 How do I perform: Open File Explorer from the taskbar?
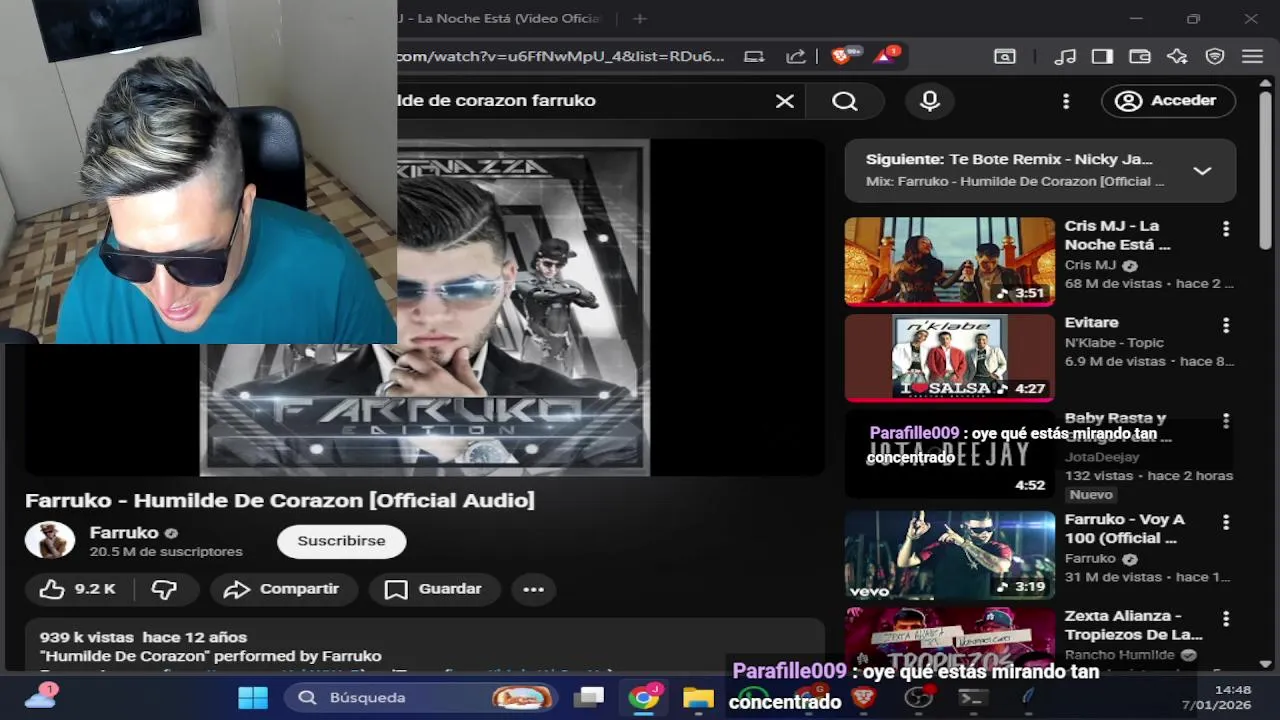click(x=698, y=697)
